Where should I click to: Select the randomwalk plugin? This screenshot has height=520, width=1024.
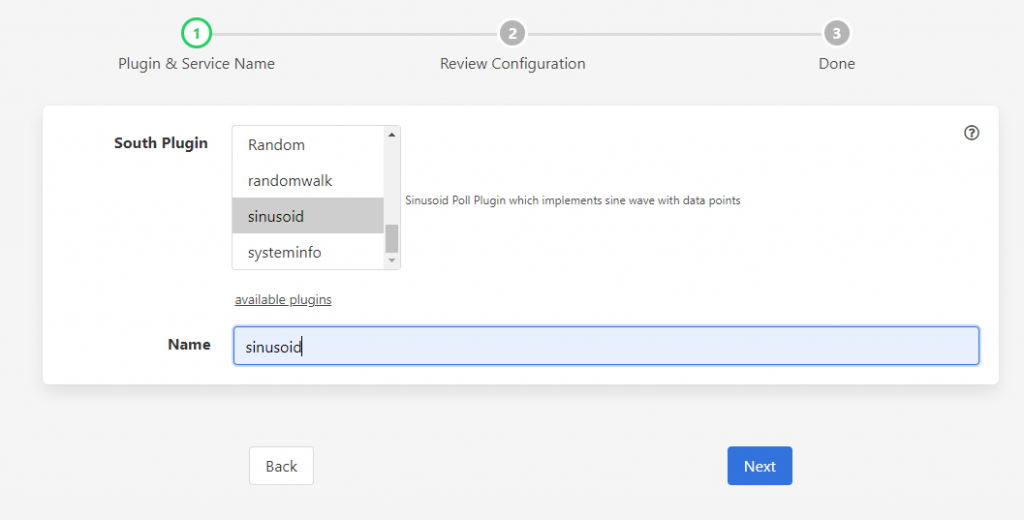[308, 180]
